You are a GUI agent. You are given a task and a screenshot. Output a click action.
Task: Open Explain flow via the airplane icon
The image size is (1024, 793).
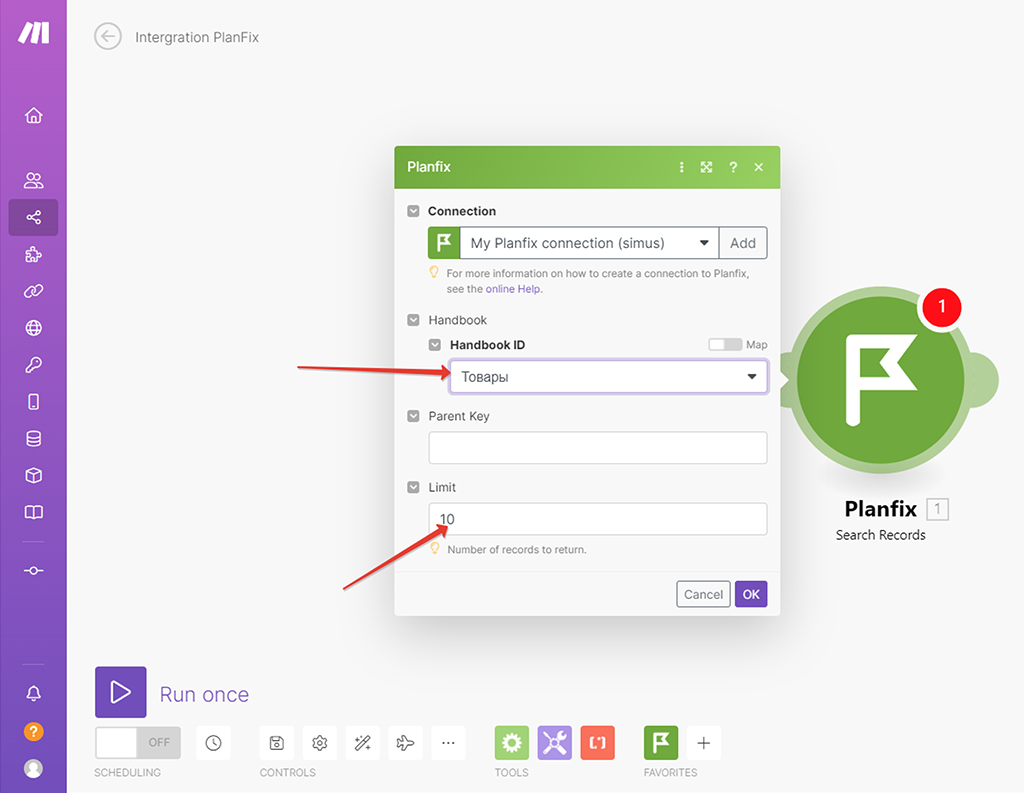406,743
